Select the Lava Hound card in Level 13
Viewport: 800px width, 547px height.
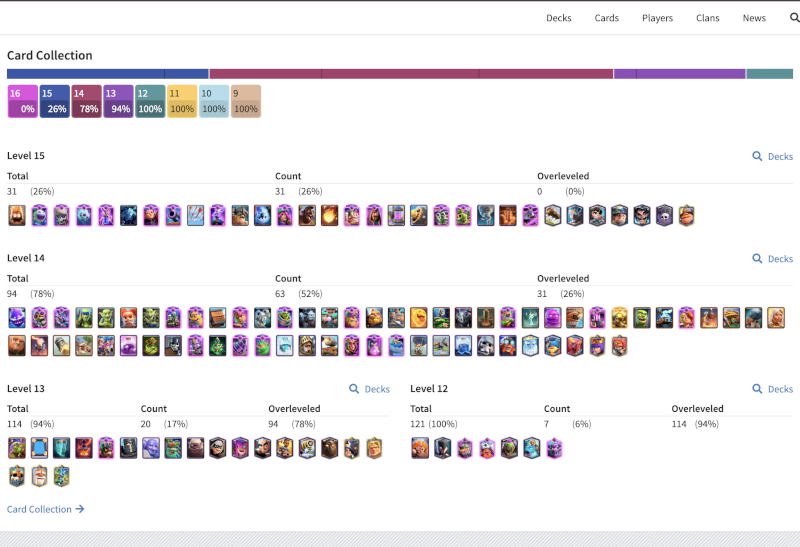click(330, 448)
